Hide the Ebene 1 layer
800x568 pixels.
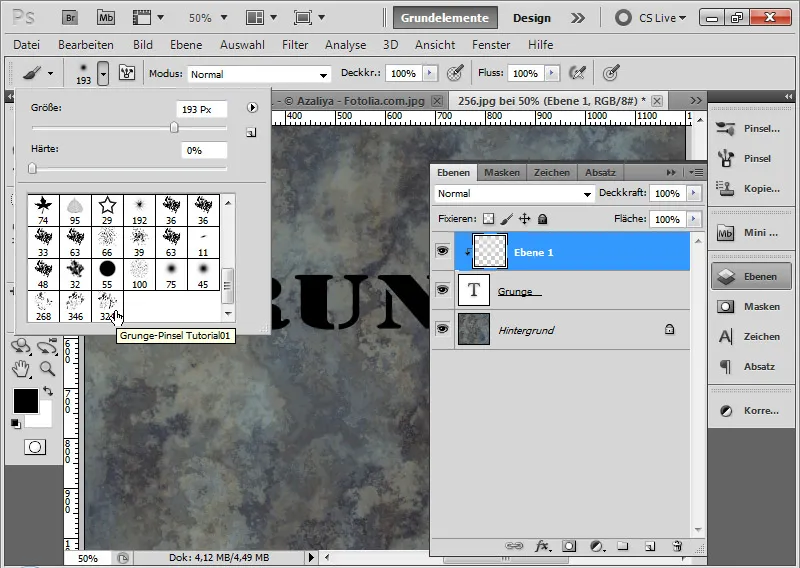click(x=442, y=251)
